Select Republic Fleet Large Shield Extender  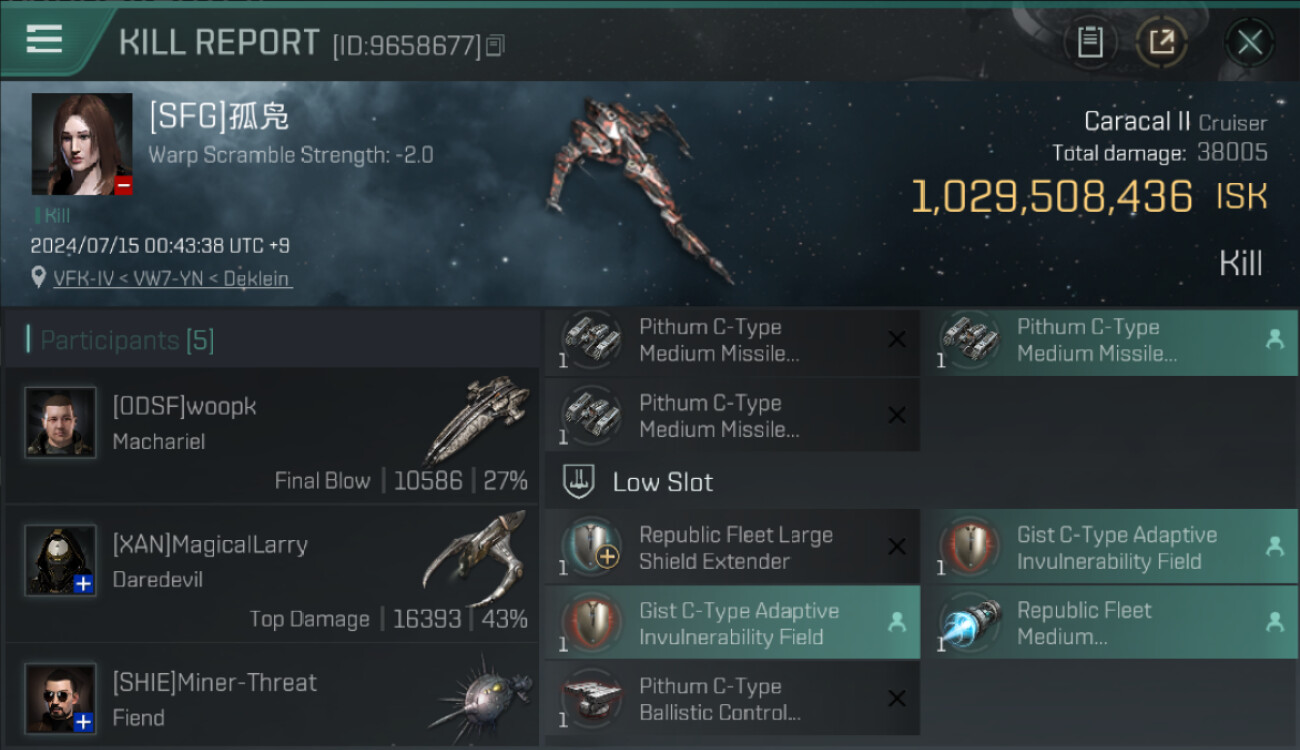(732, 547)
